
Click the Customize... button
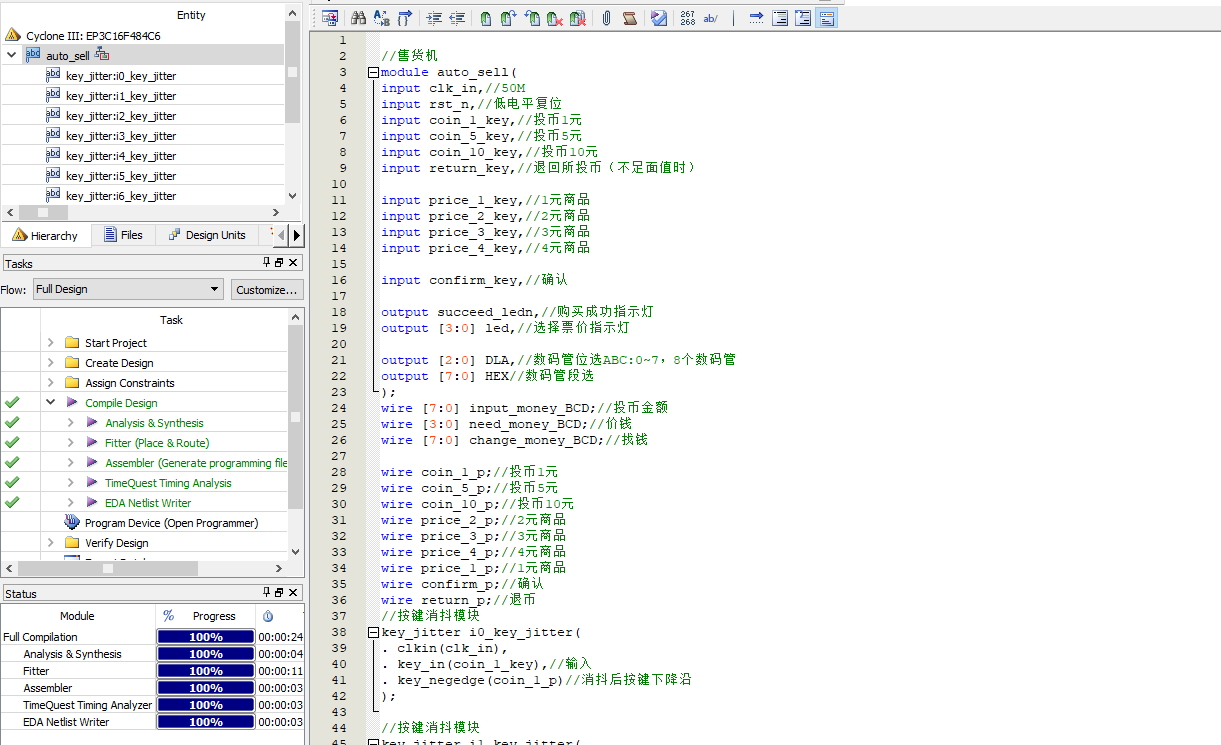(267, 290)
